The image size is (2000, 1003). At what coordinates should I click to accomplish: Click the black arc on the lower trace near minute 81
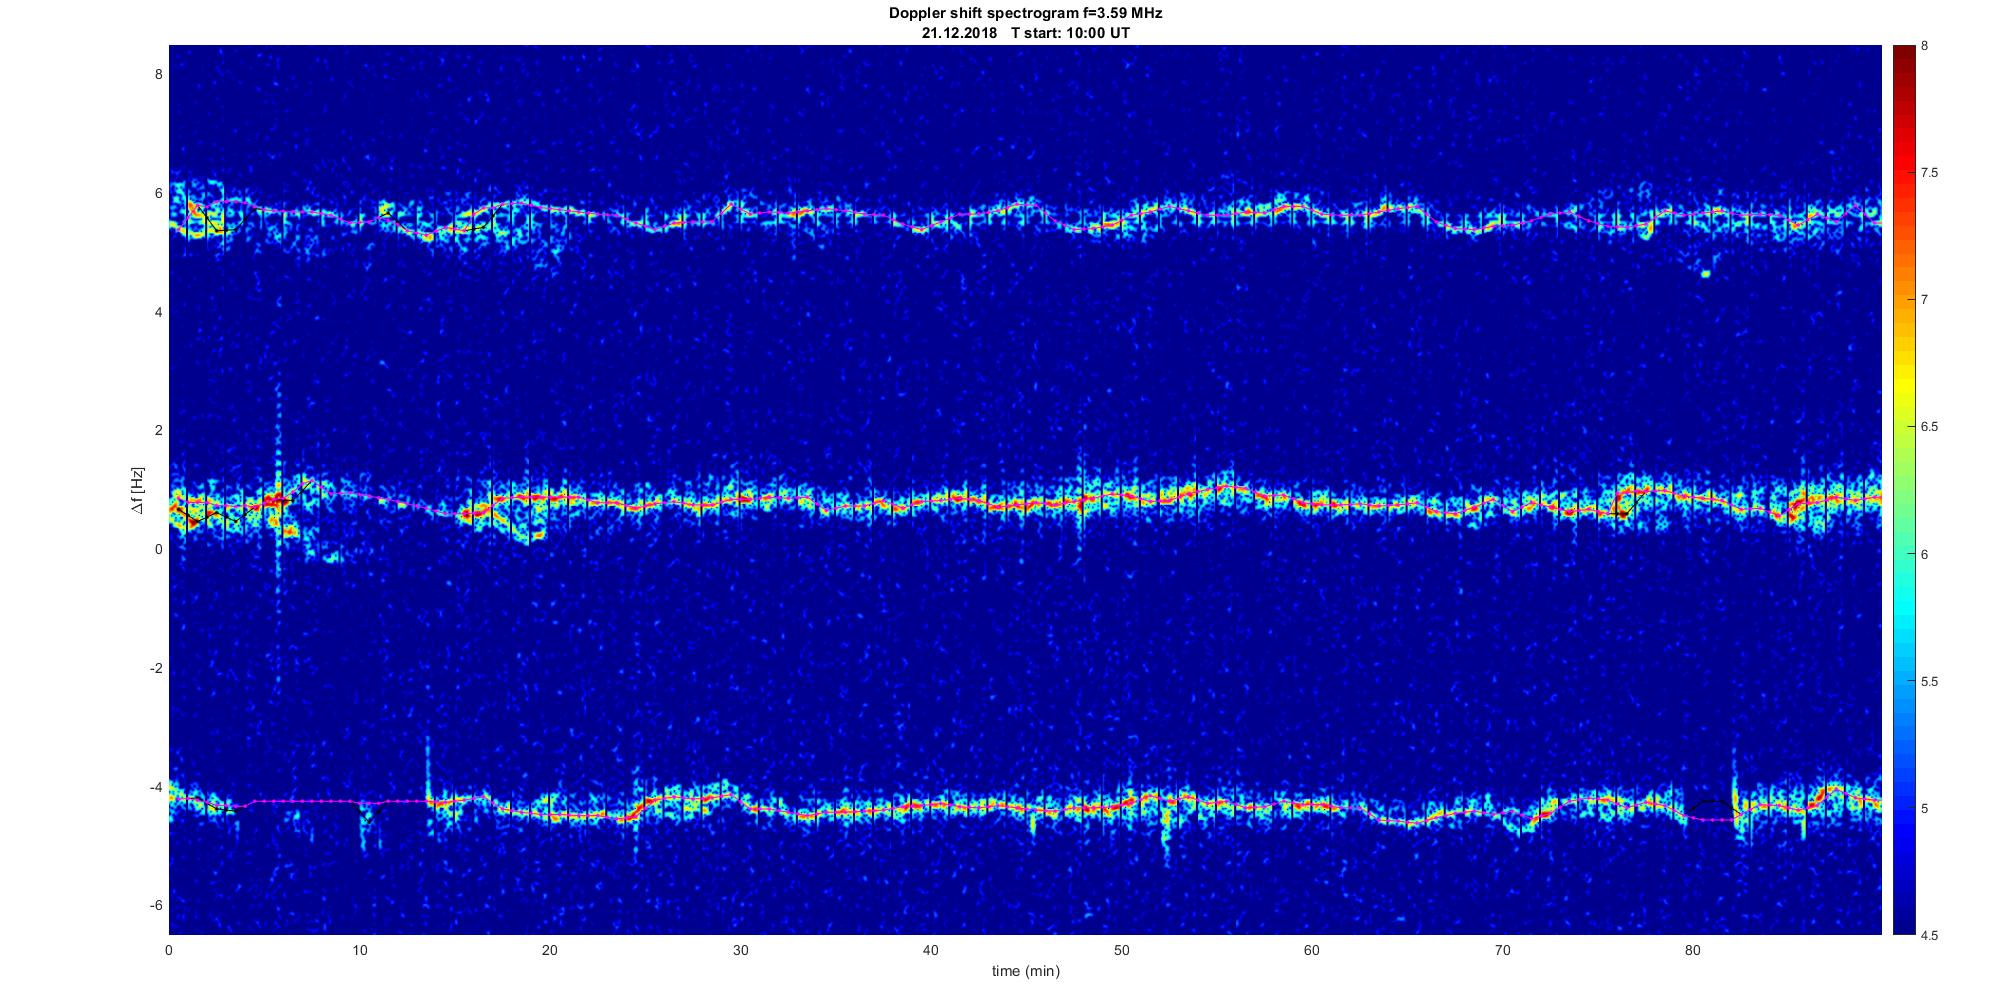tap(1711, 803)
